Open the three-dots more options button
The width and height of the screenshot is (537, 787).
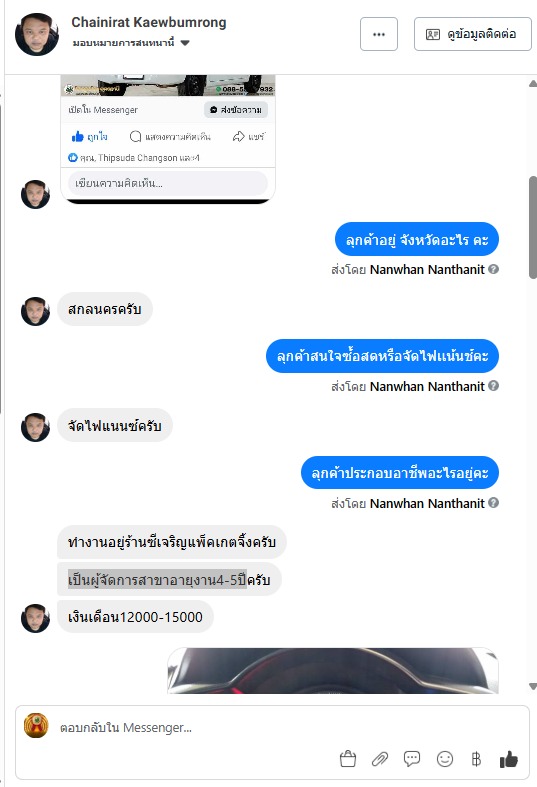(x=379, y=34)
